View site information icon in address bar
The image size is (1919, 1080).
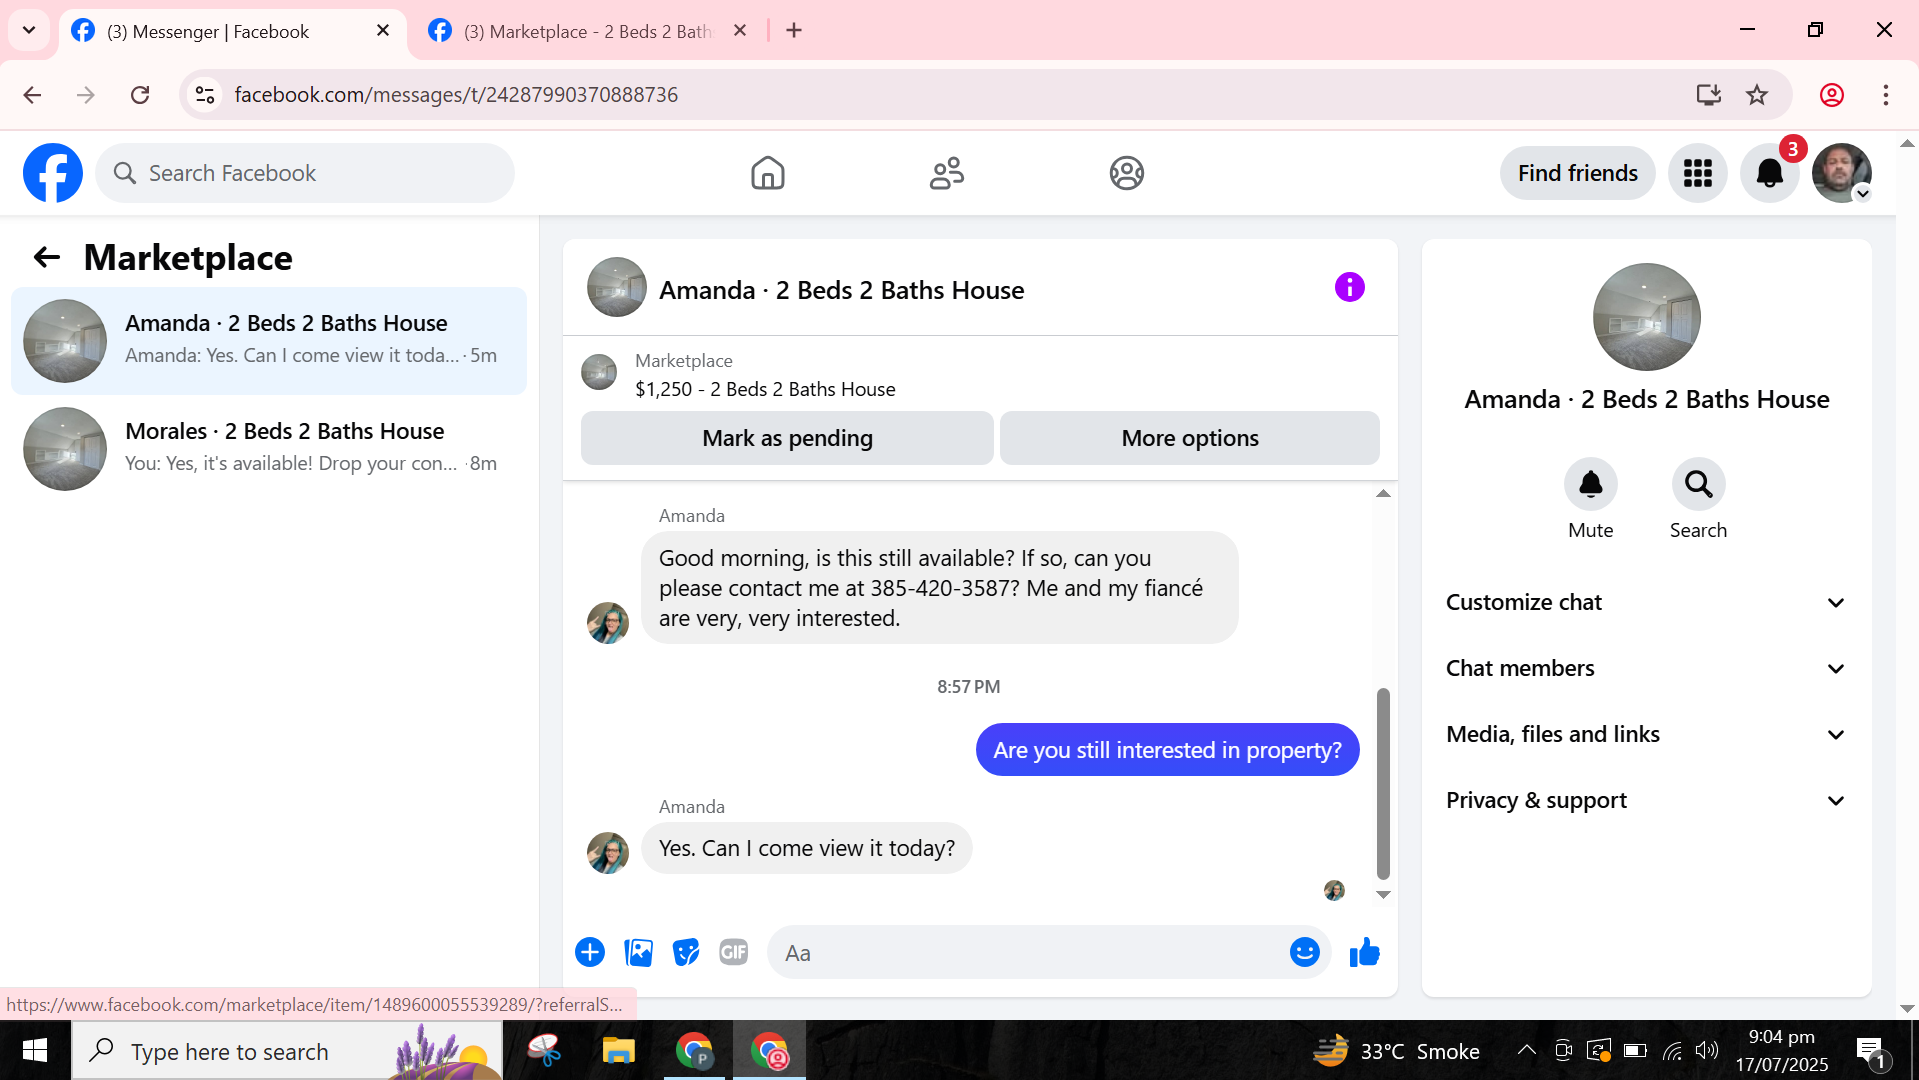(x=205, y=95)
